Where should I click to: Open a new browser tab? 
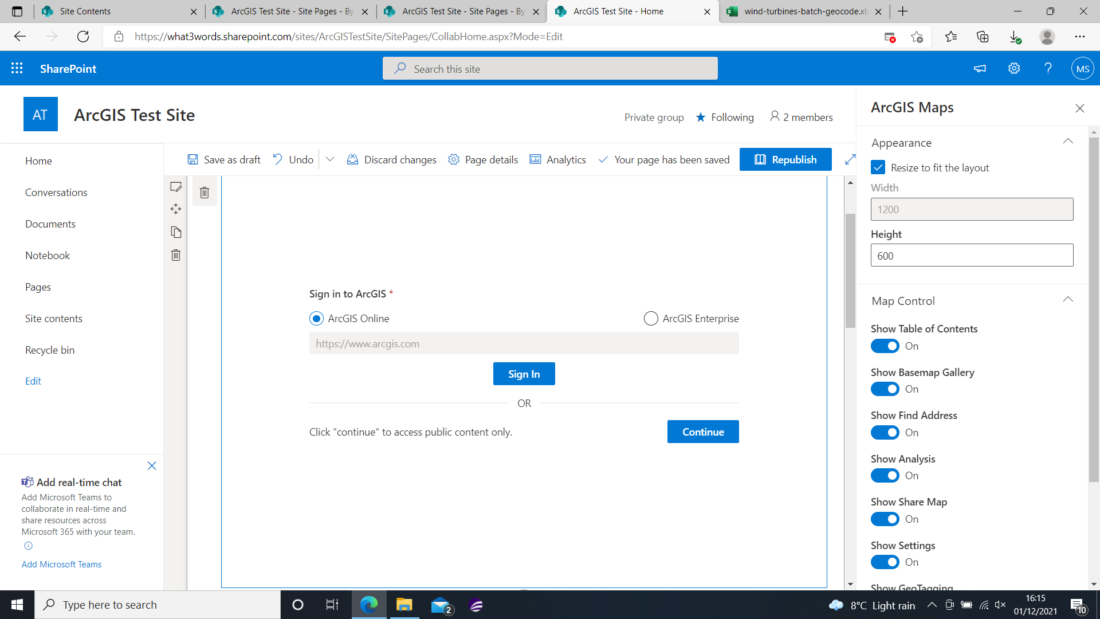903,11
